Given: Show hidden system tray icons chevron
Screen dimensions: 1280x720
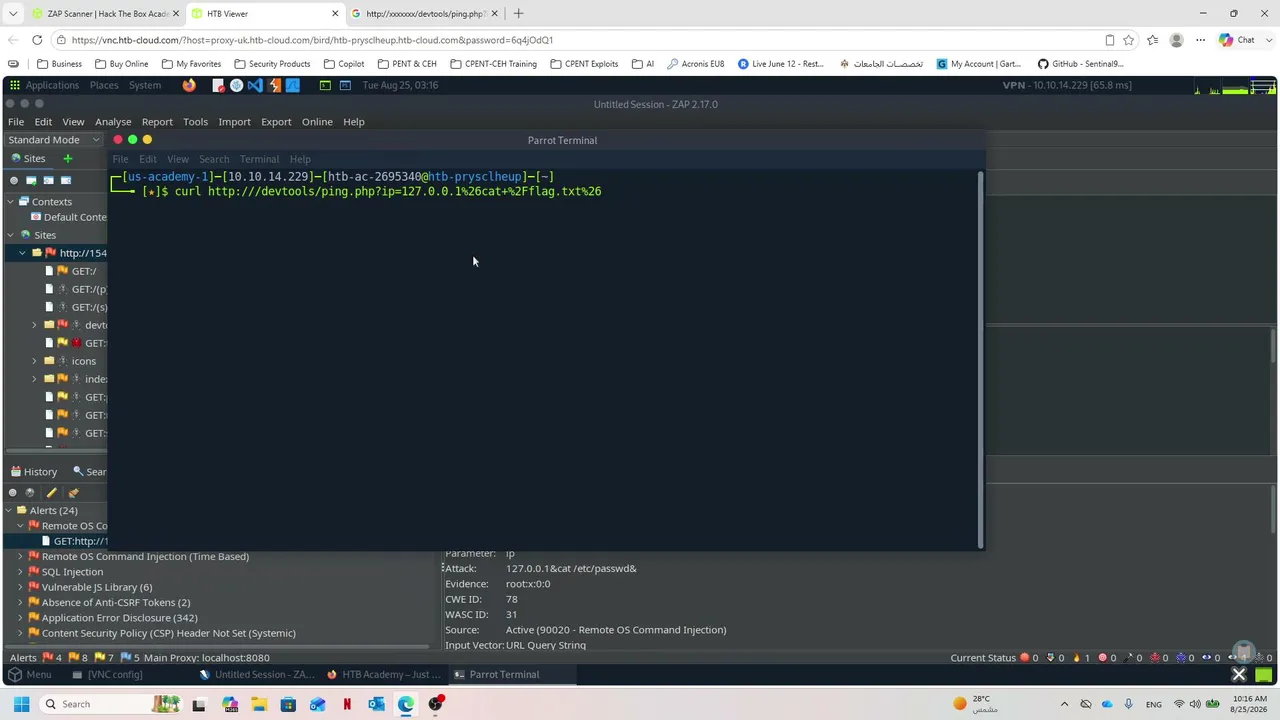Looking at the screenshot, I should tap(1064, 704).
